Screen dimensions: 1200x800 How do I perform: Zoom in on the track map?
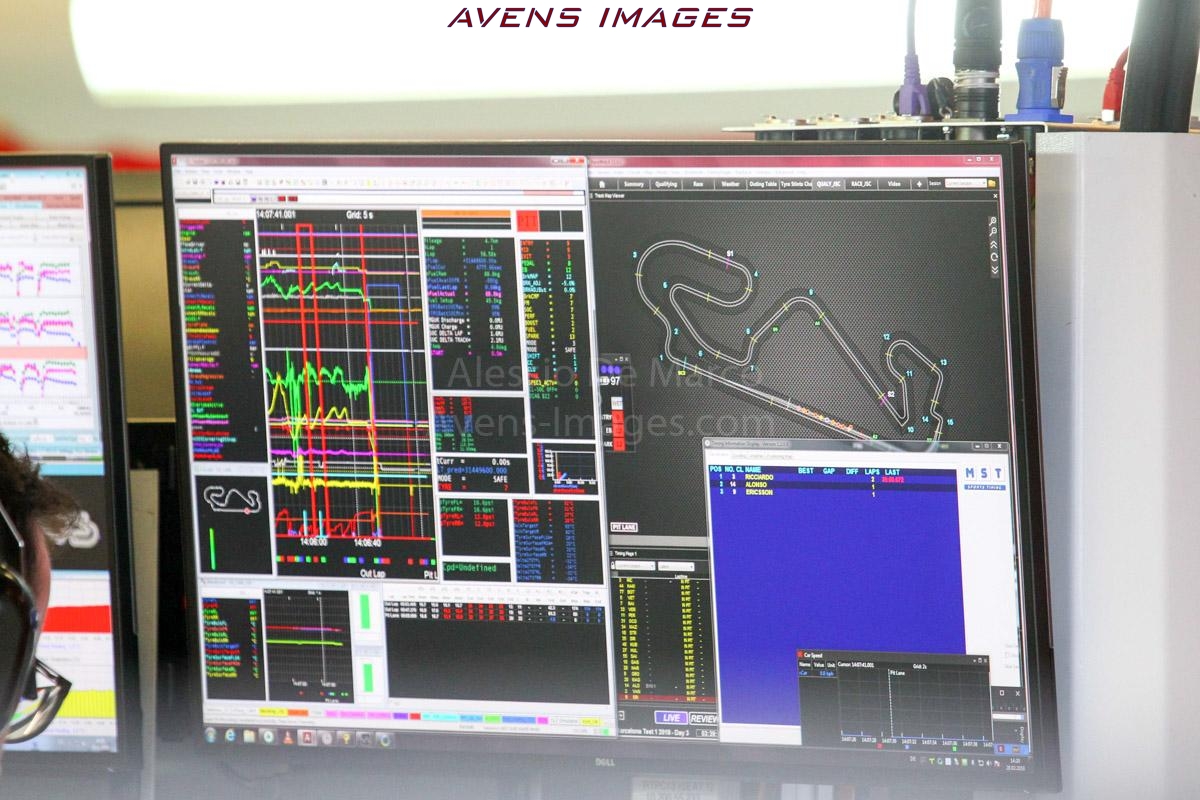(993, 220)
